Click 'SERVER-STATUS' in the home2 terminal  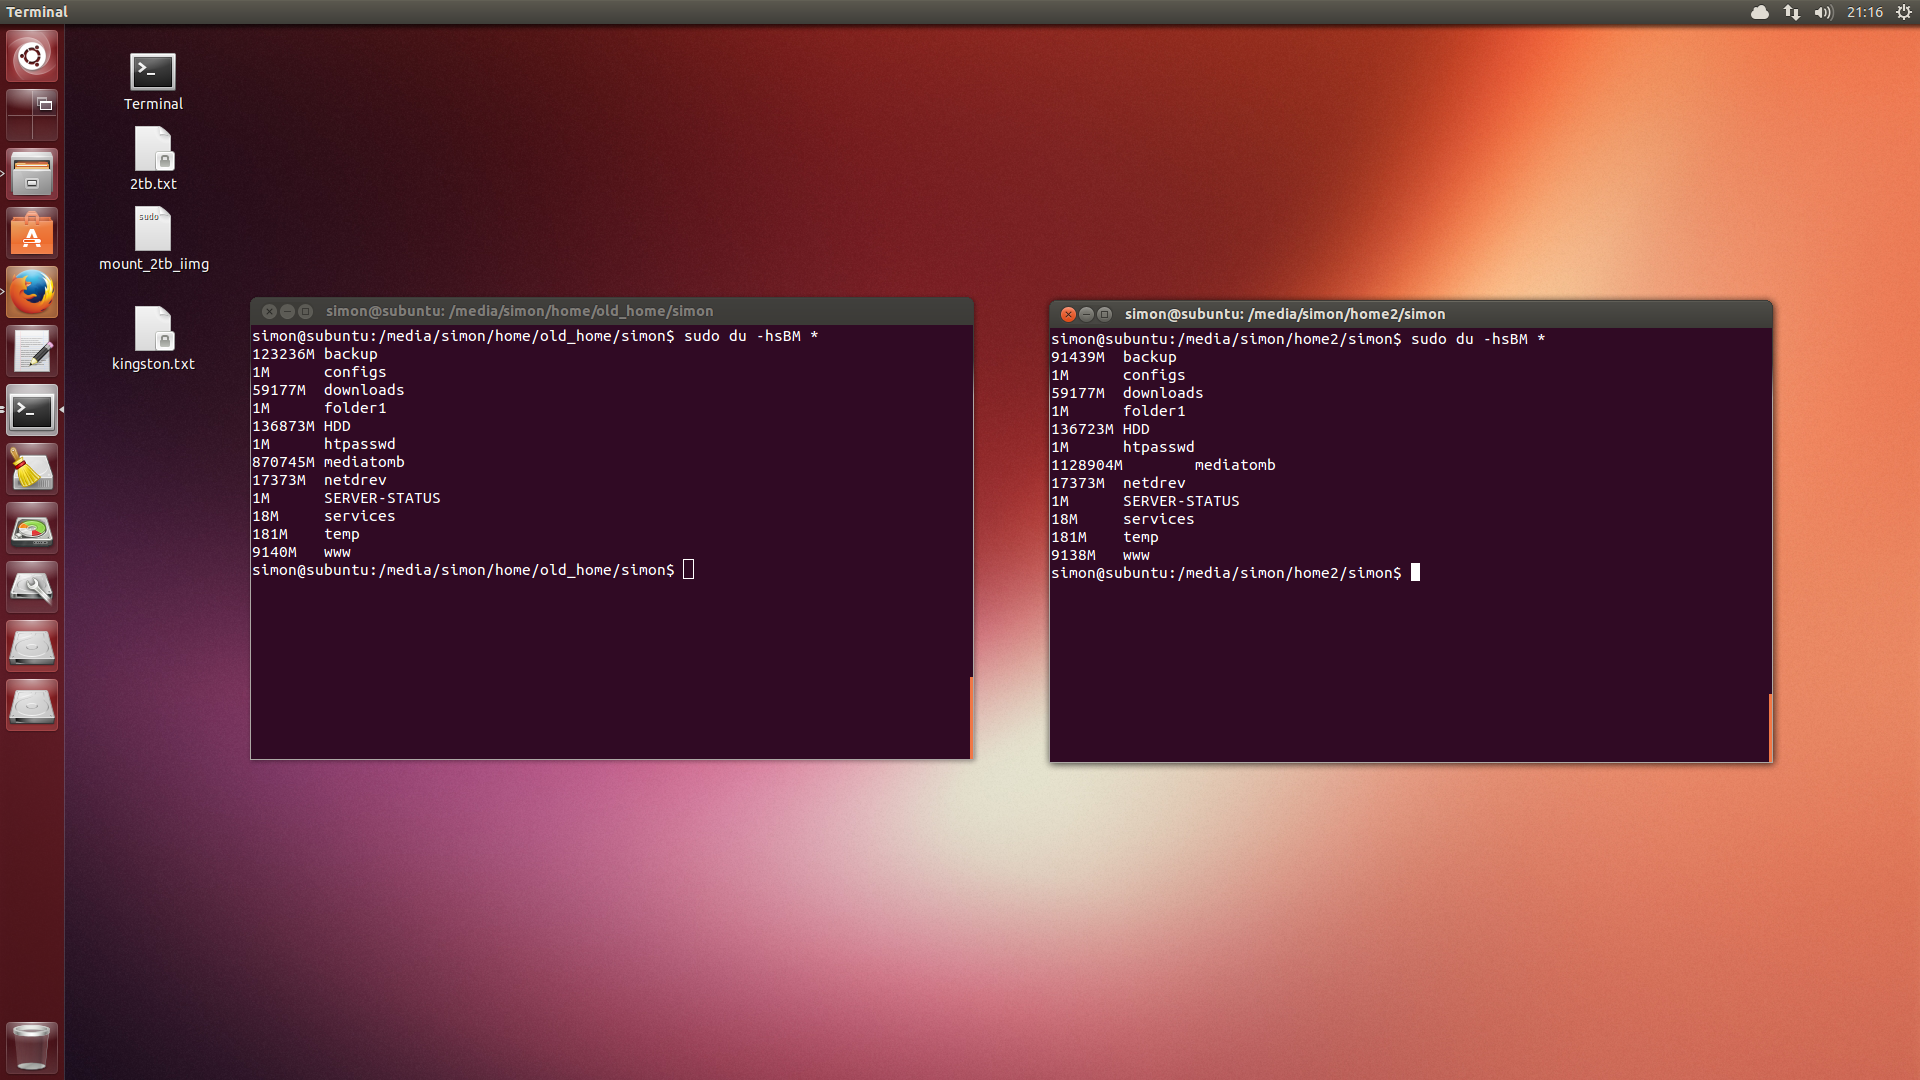coord(1181,501)
